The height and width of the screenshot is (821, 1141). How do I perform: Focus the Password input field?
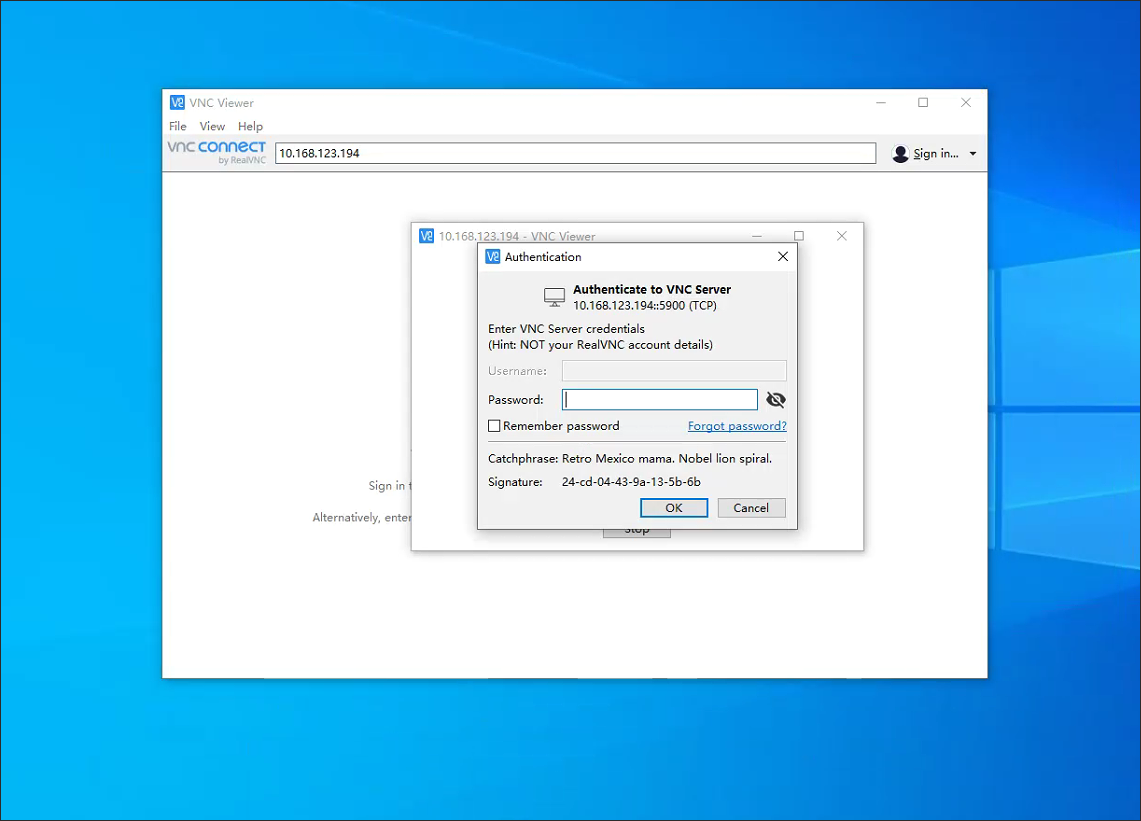[x=660, y=400]
